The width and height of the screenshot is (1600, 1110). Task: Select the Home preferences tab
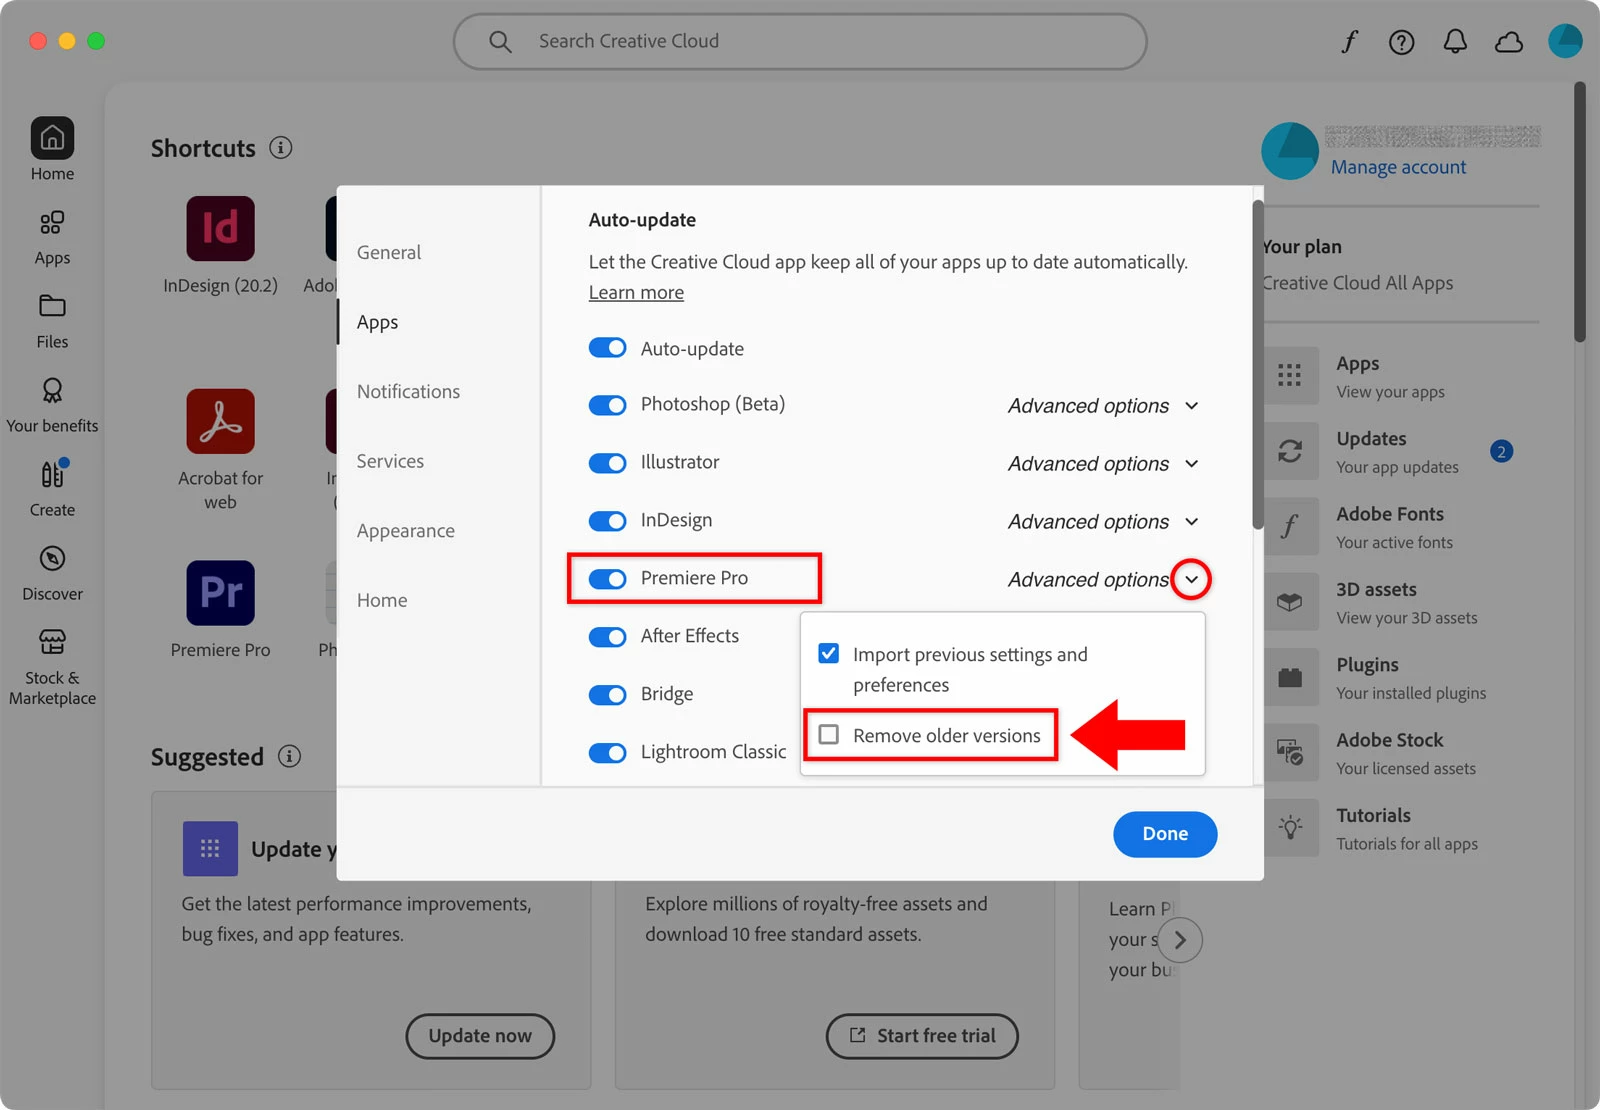(382, 600)
